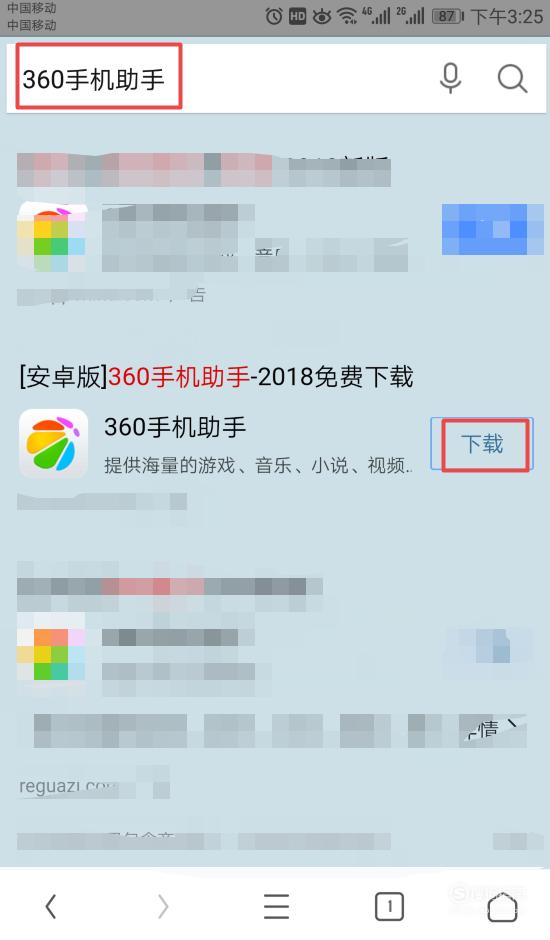Open the description 提供海量的游戏、音乐、小说、视频

pyautogui.click(x=258, y=465)
